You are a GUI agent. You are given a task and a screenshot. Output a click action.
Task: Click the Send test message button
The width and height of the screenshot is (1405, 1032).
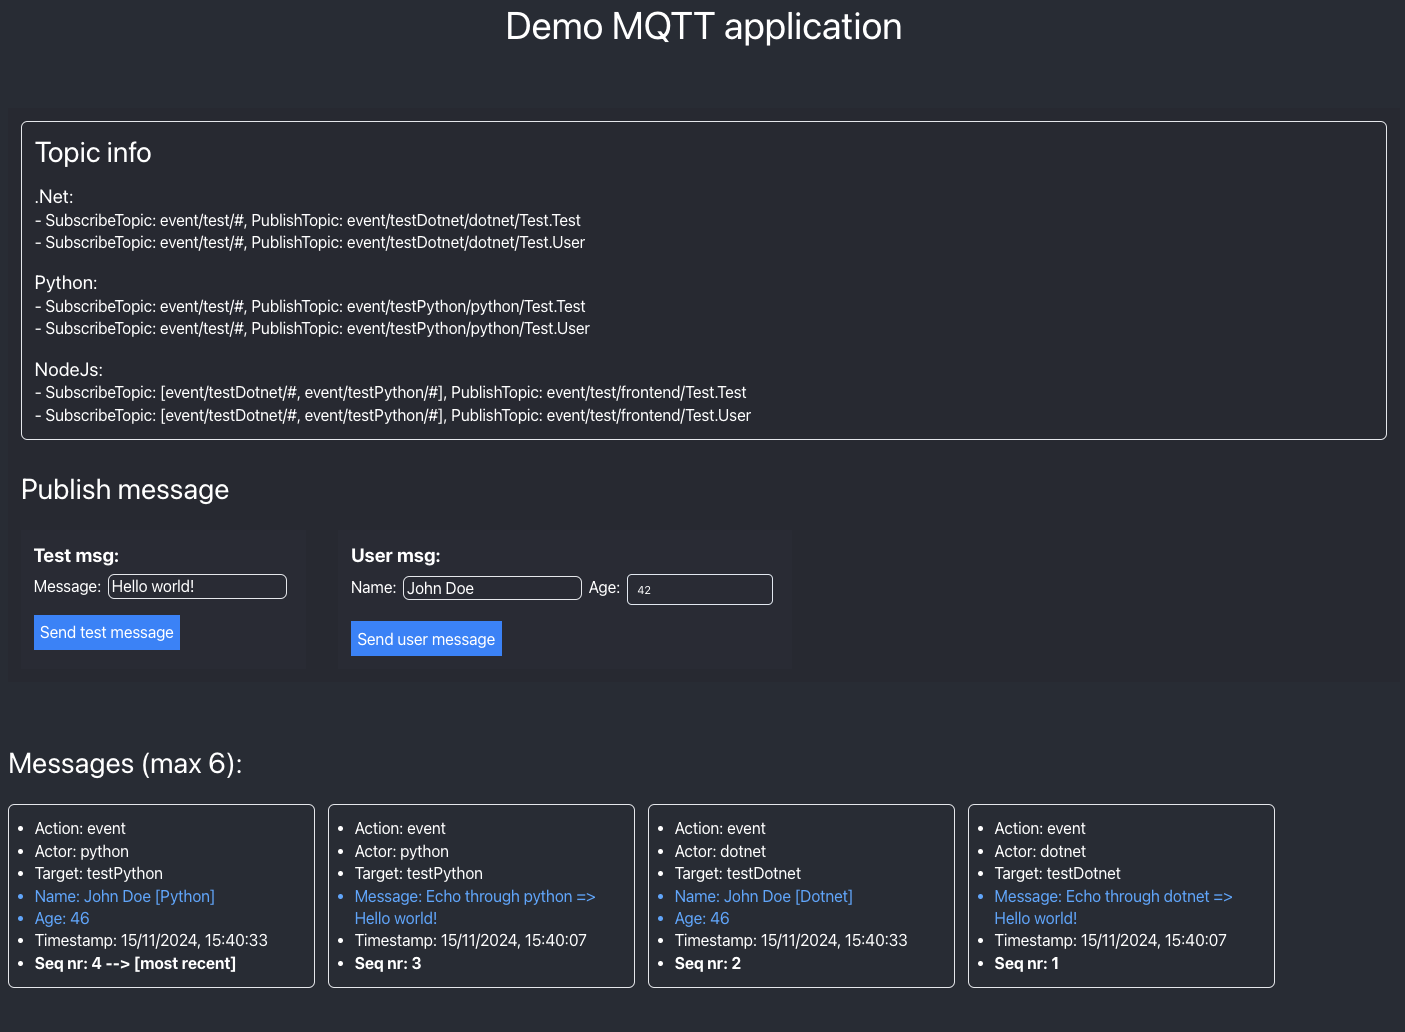tap(106, 632)
